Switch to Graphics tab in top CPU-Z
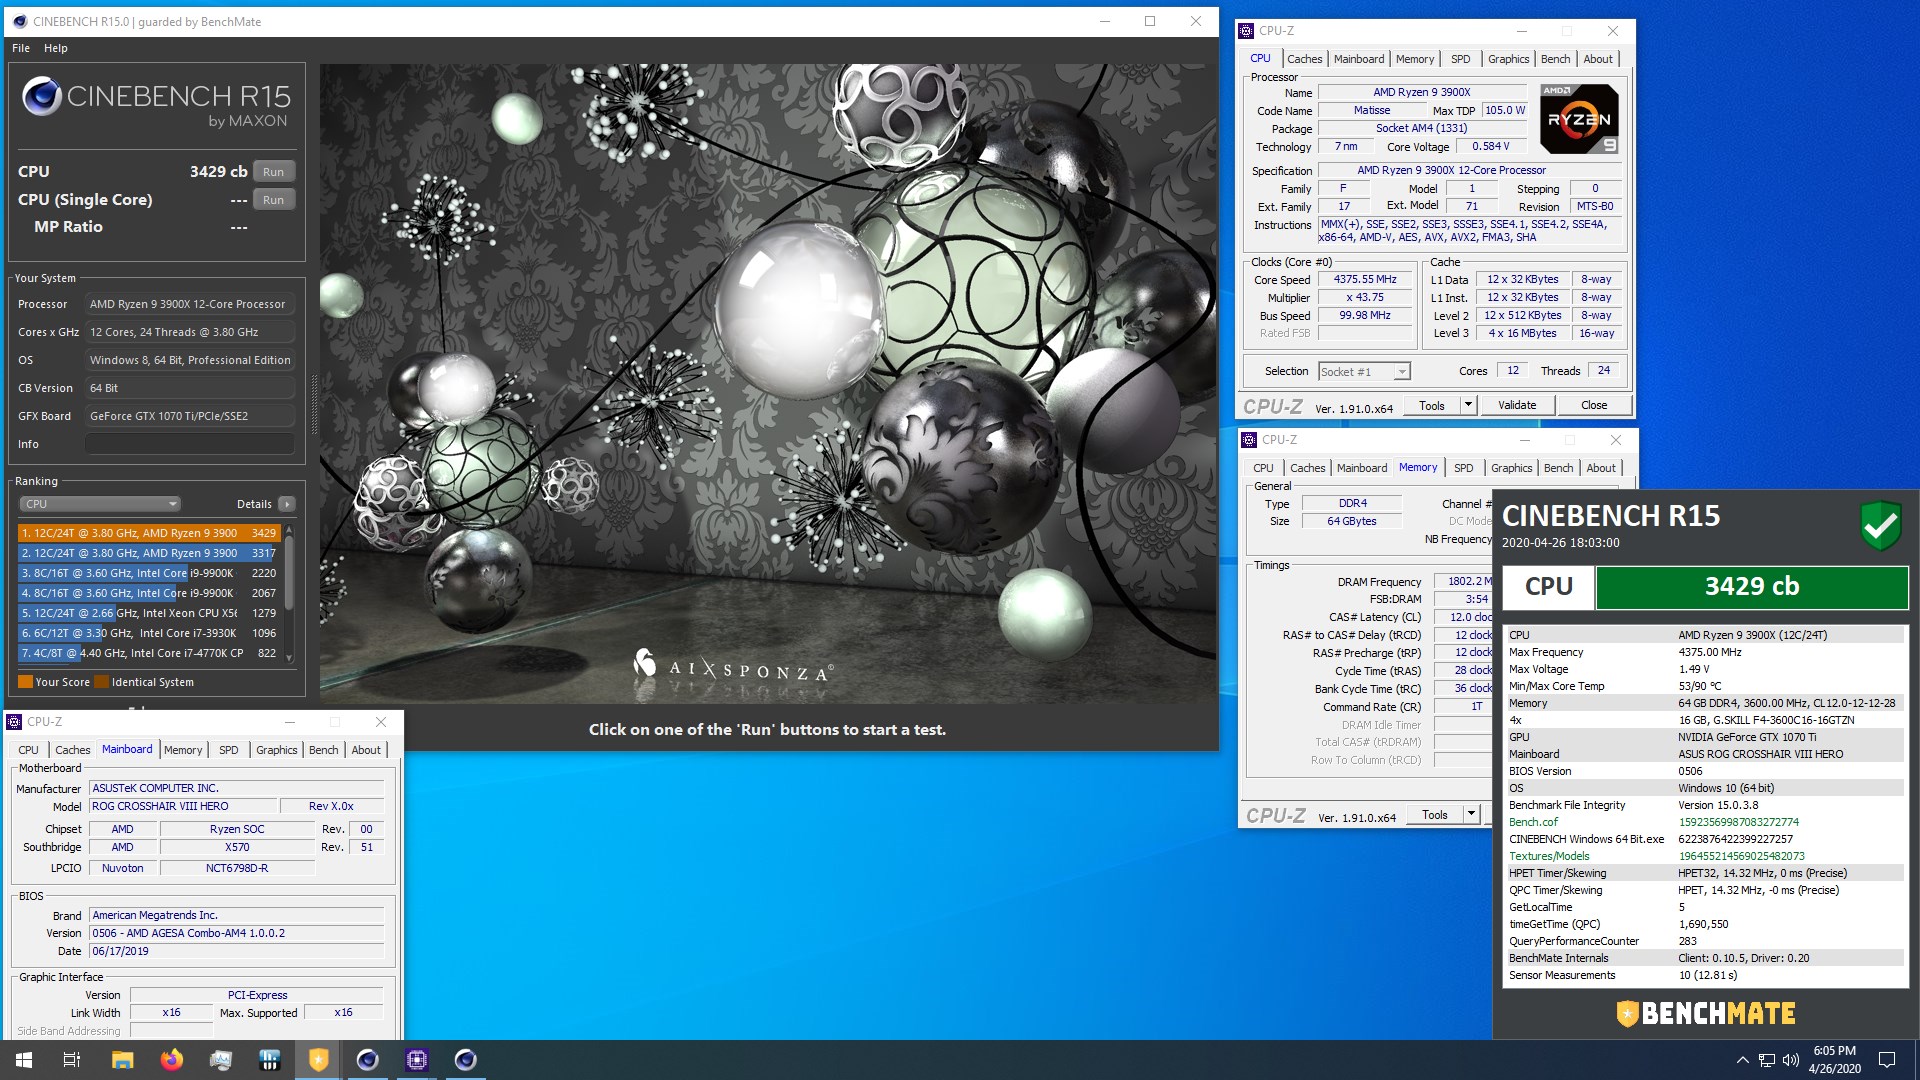This screenshot has width=1920, height=1080. pos(1508,59)
